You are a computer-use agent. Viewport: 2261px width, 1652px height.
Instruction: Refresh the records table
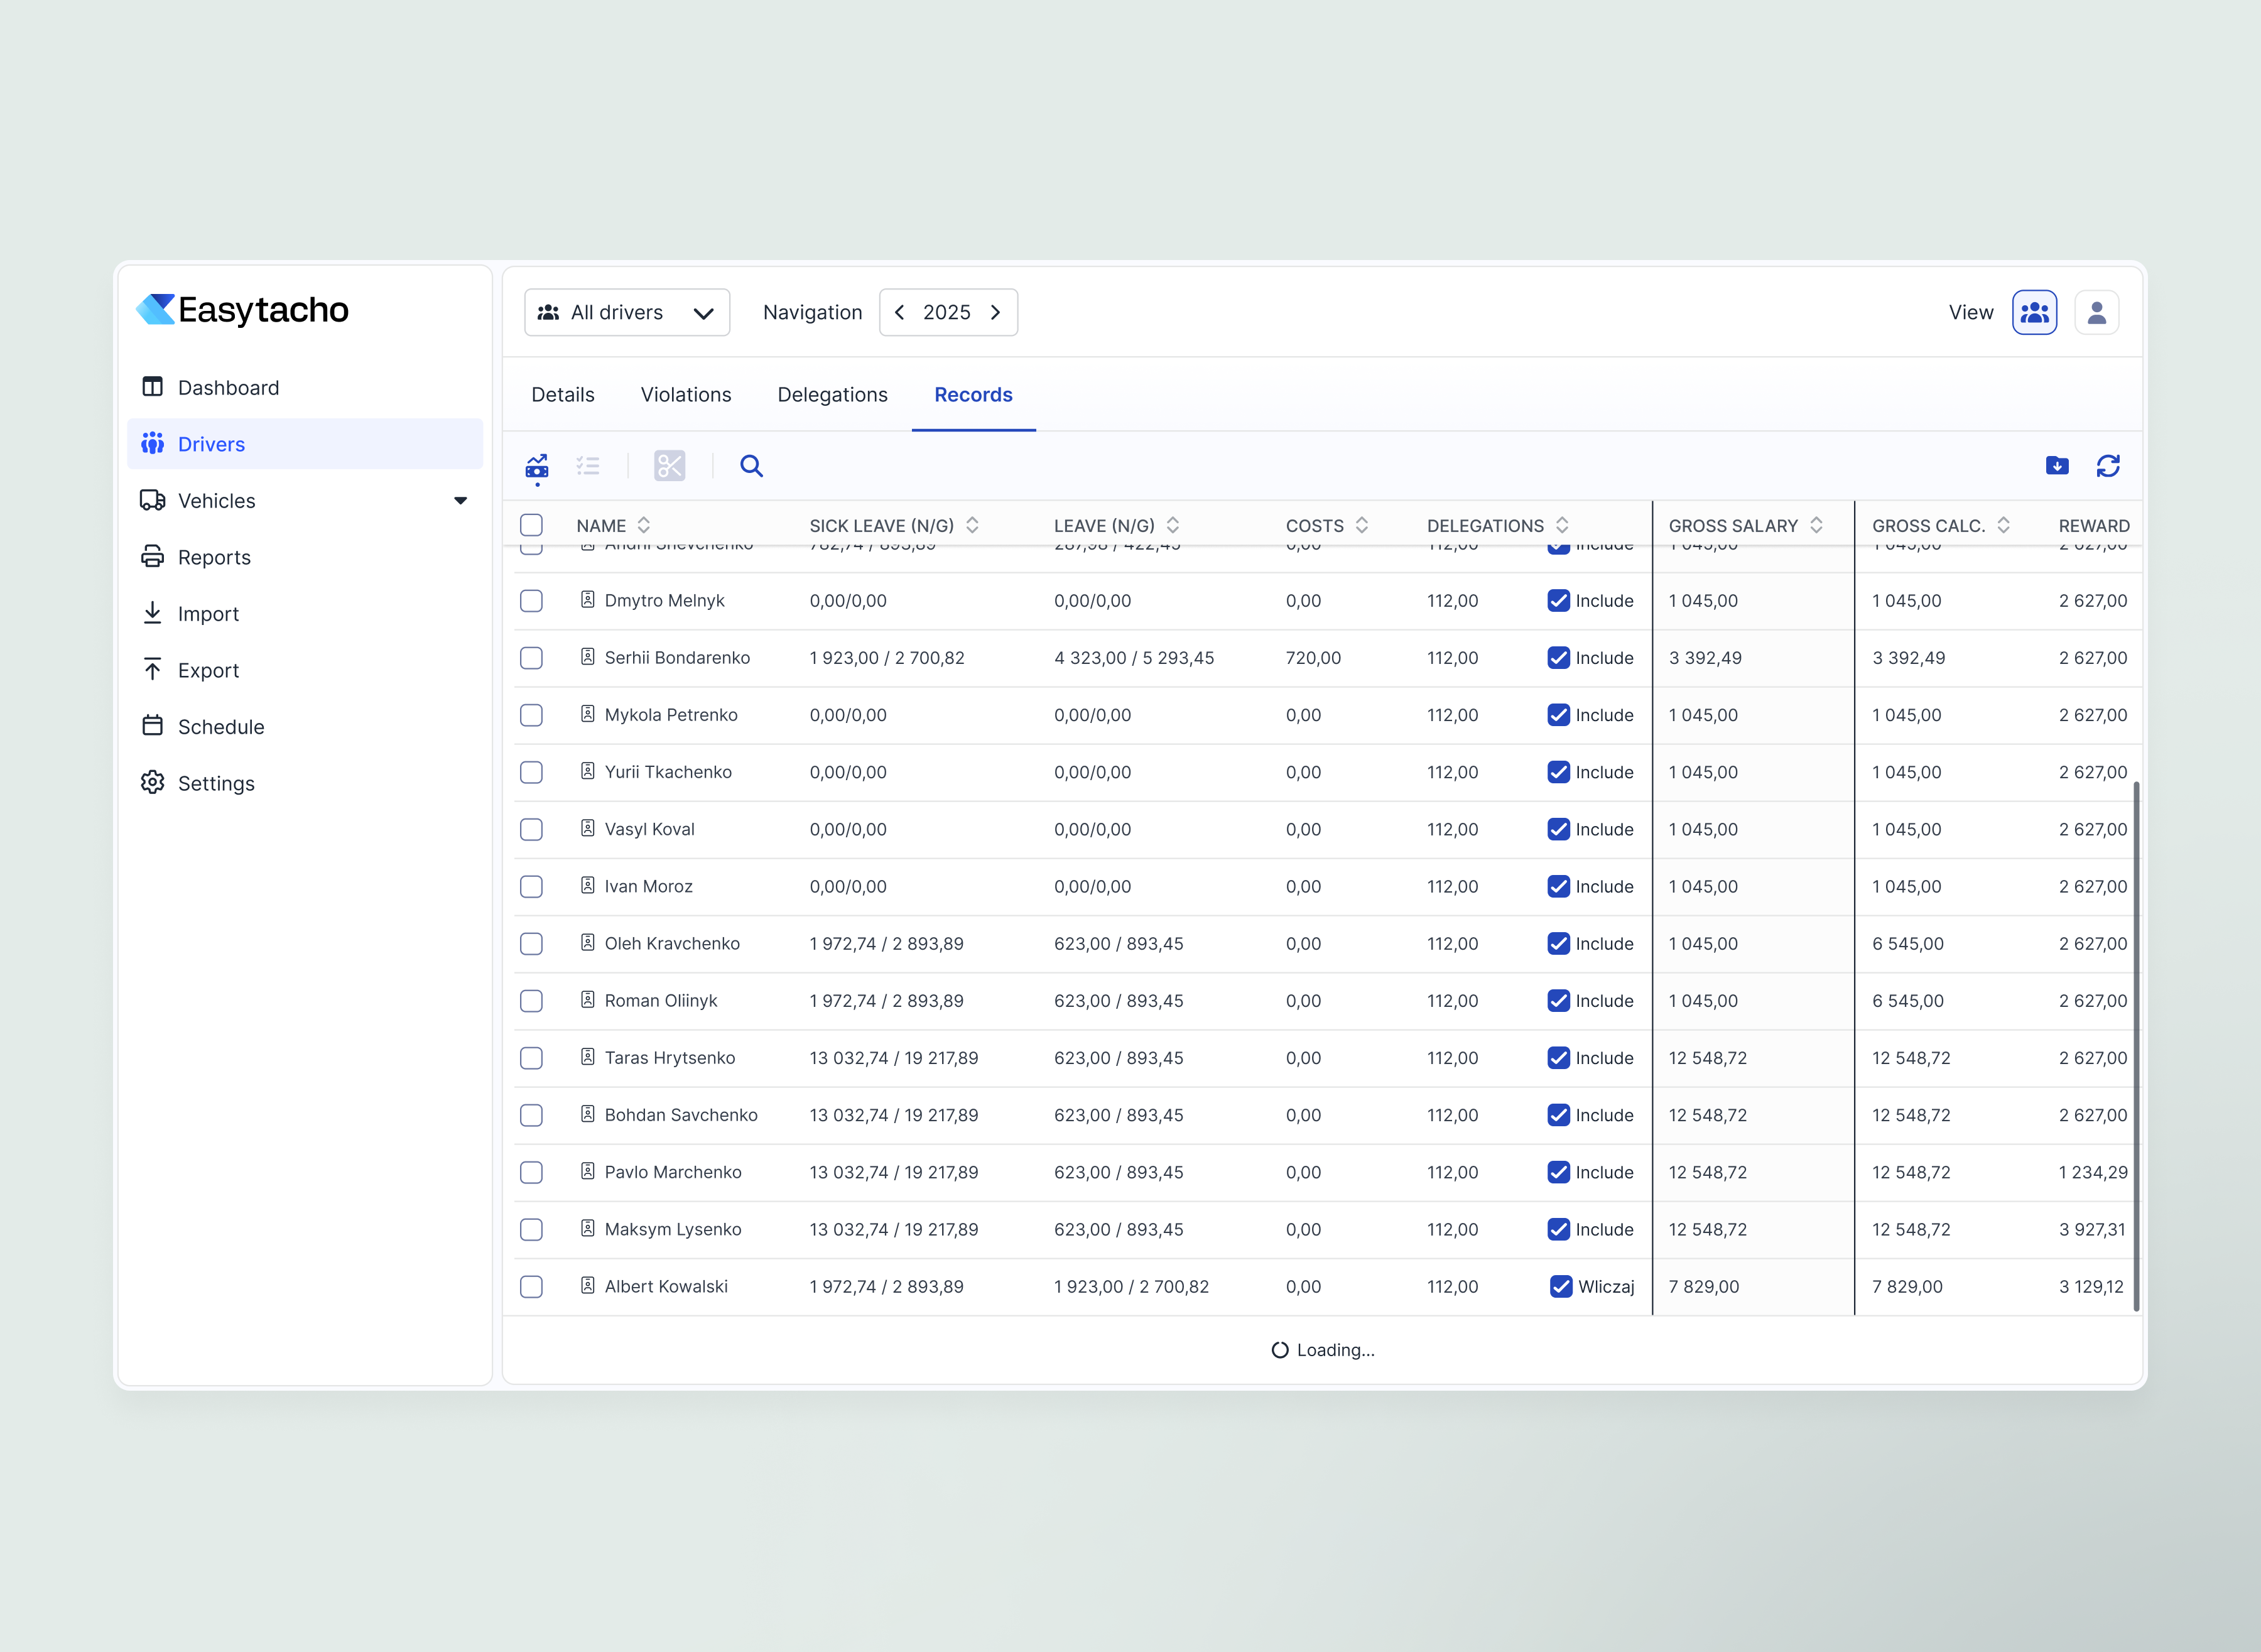2109,466
